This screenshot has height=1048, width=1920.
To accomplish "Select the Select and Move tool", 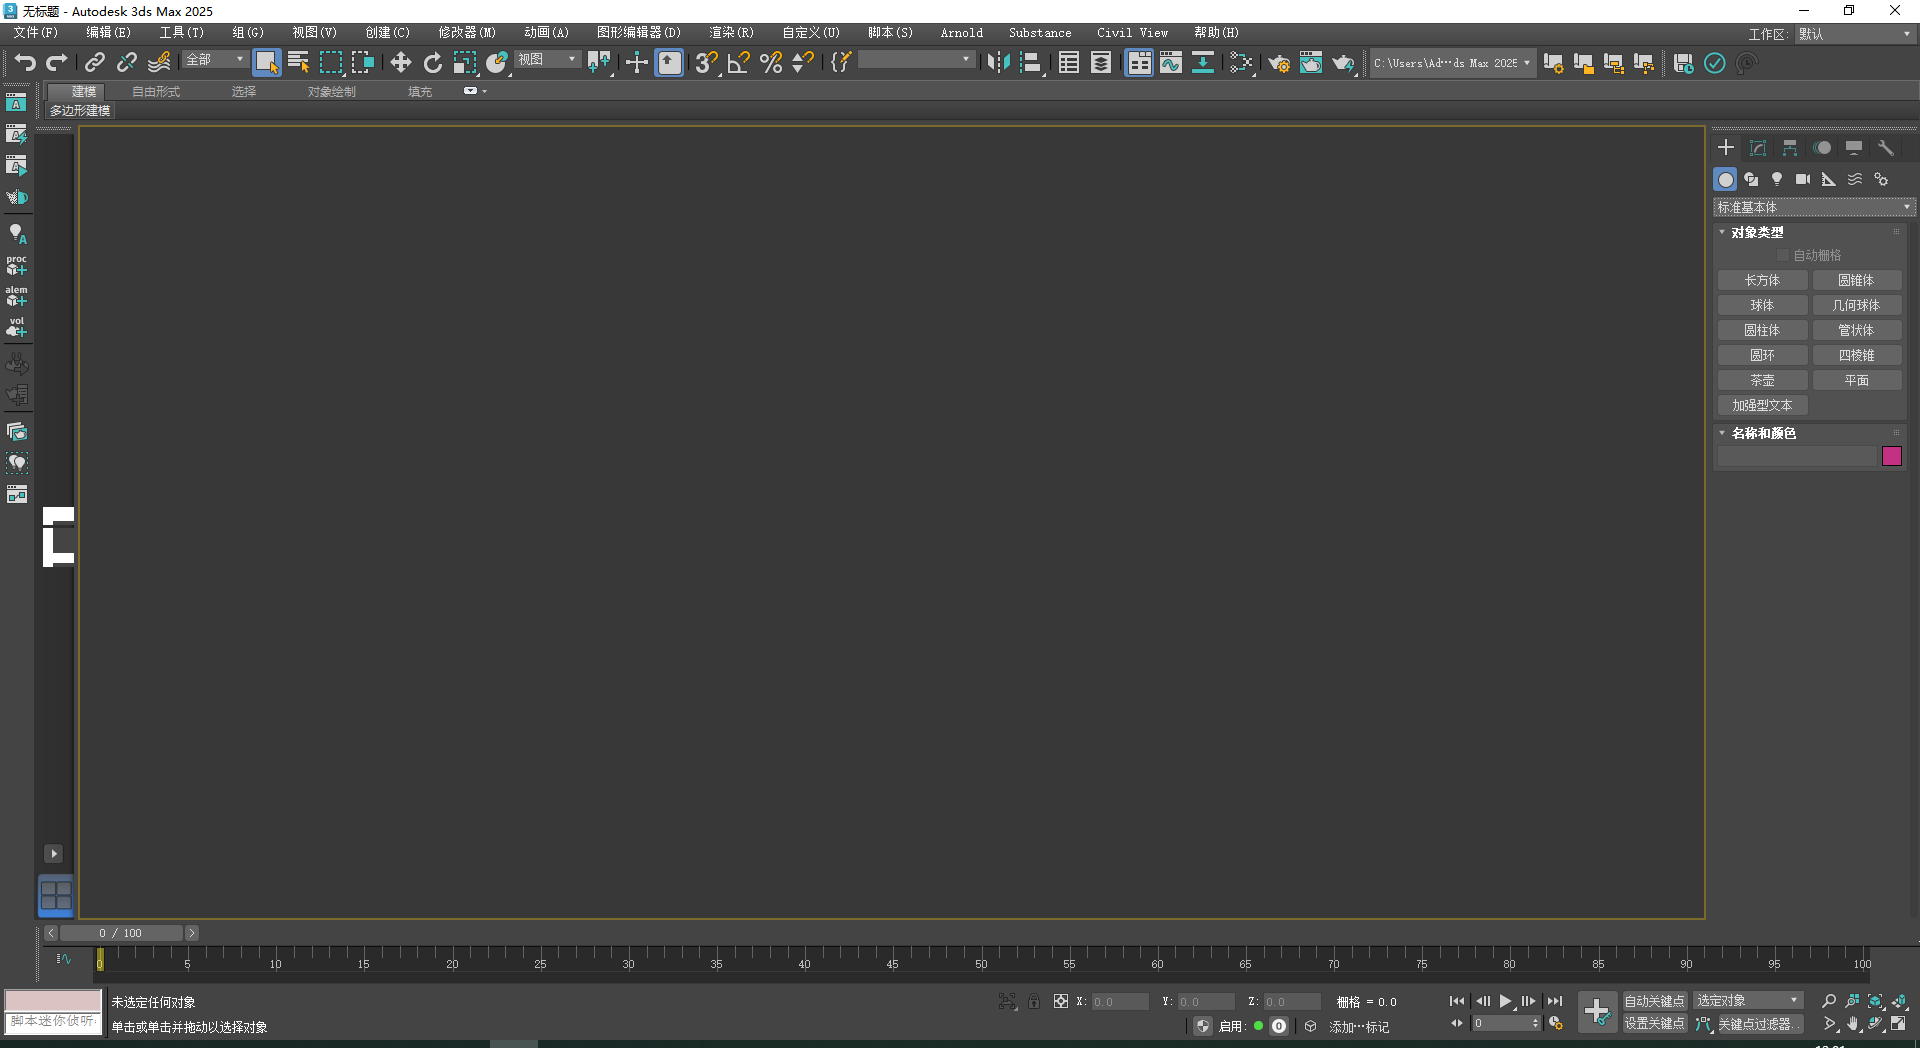I will 400,62.
